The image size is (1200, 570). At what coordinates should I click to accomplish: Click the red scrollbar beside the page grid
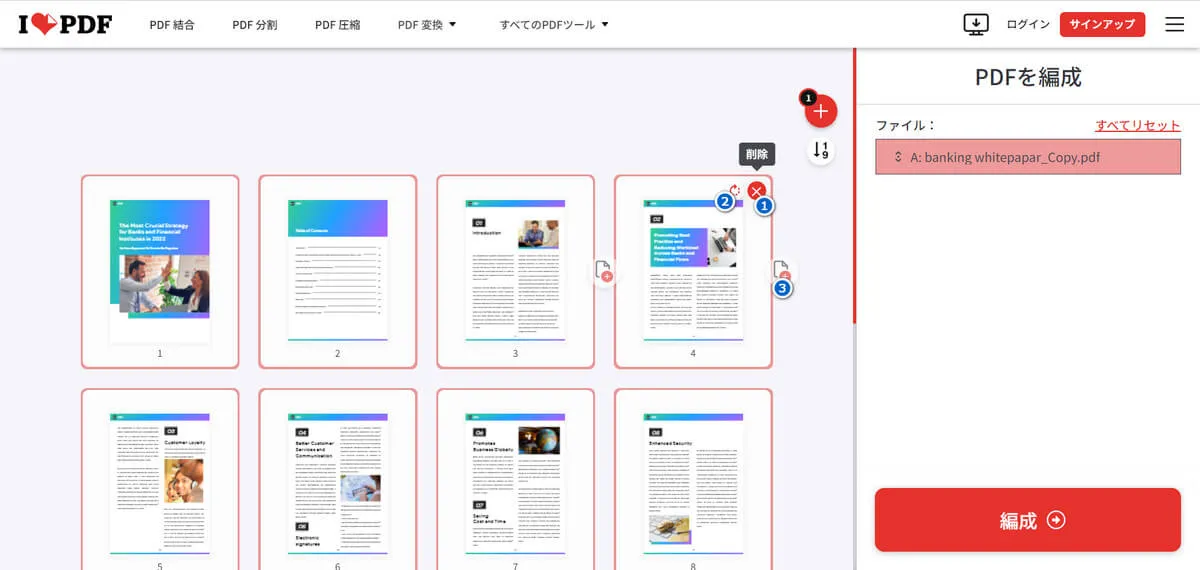tap(855, 186)
